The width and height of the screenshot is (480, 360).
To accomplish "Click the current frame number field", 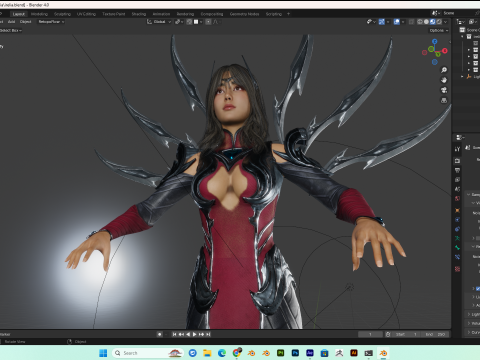I will tap(370, 334).
